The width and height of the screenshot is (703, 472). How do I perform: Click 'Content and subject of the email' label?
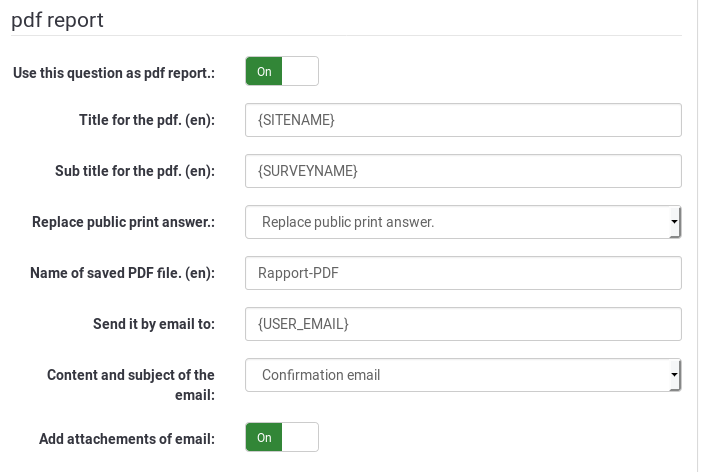[130, 384]
